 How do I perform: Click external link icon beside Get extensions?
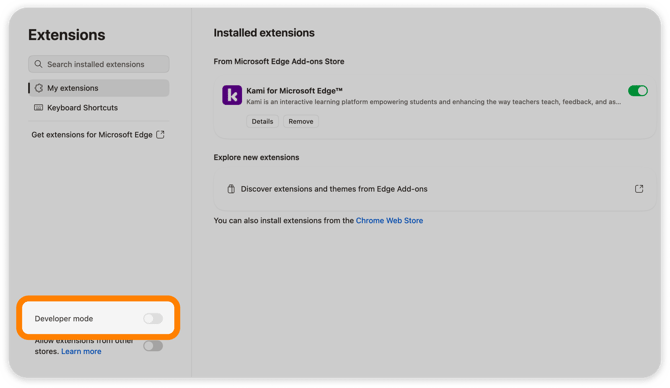tap(160, 135)
